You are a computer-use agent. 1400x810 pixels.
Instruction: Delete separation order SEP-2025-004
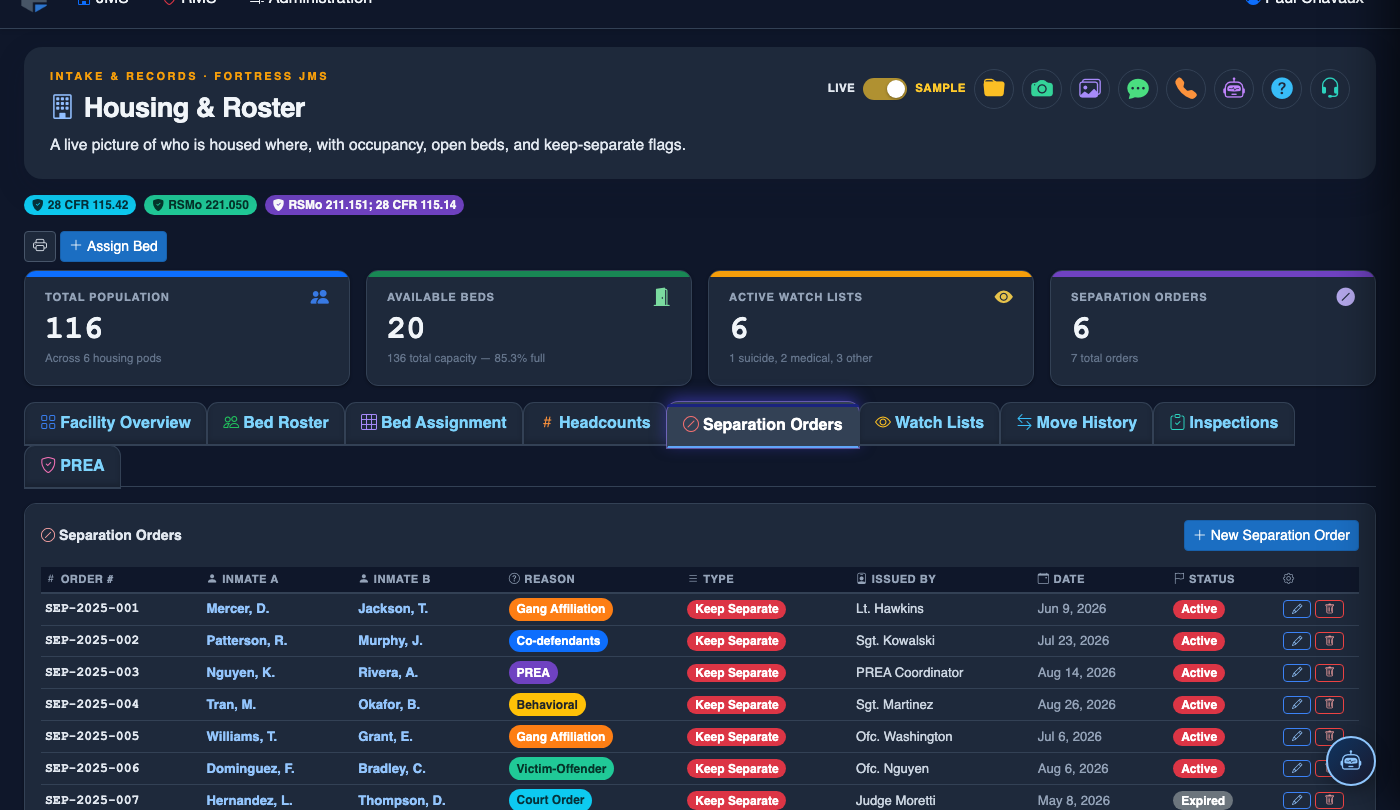coord(1329,705)
